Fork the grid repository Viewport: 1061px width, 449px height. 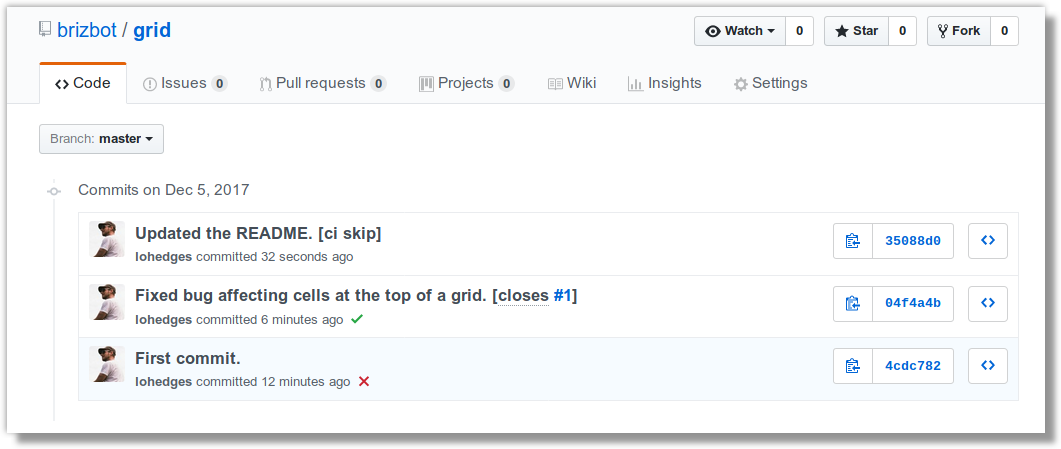(959, 31)
